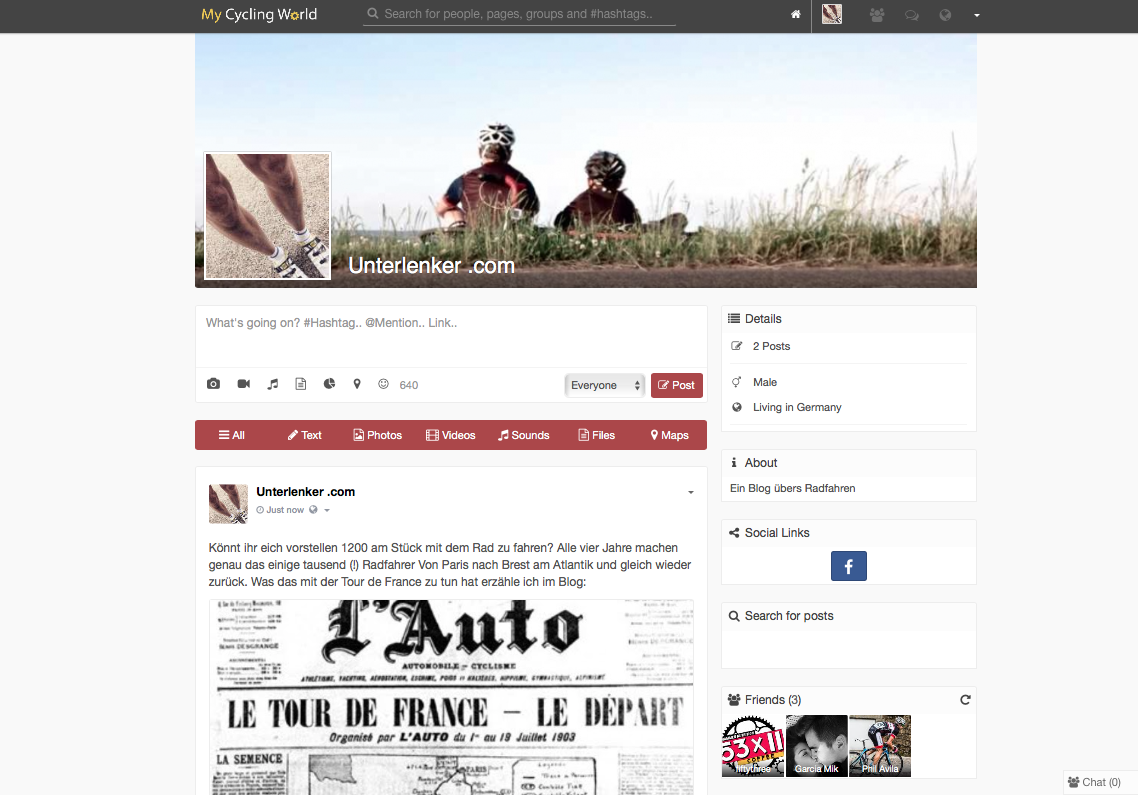Open friend requests icon in top bar
Viewport: 1138px width, 795px height.
(877, 15)
